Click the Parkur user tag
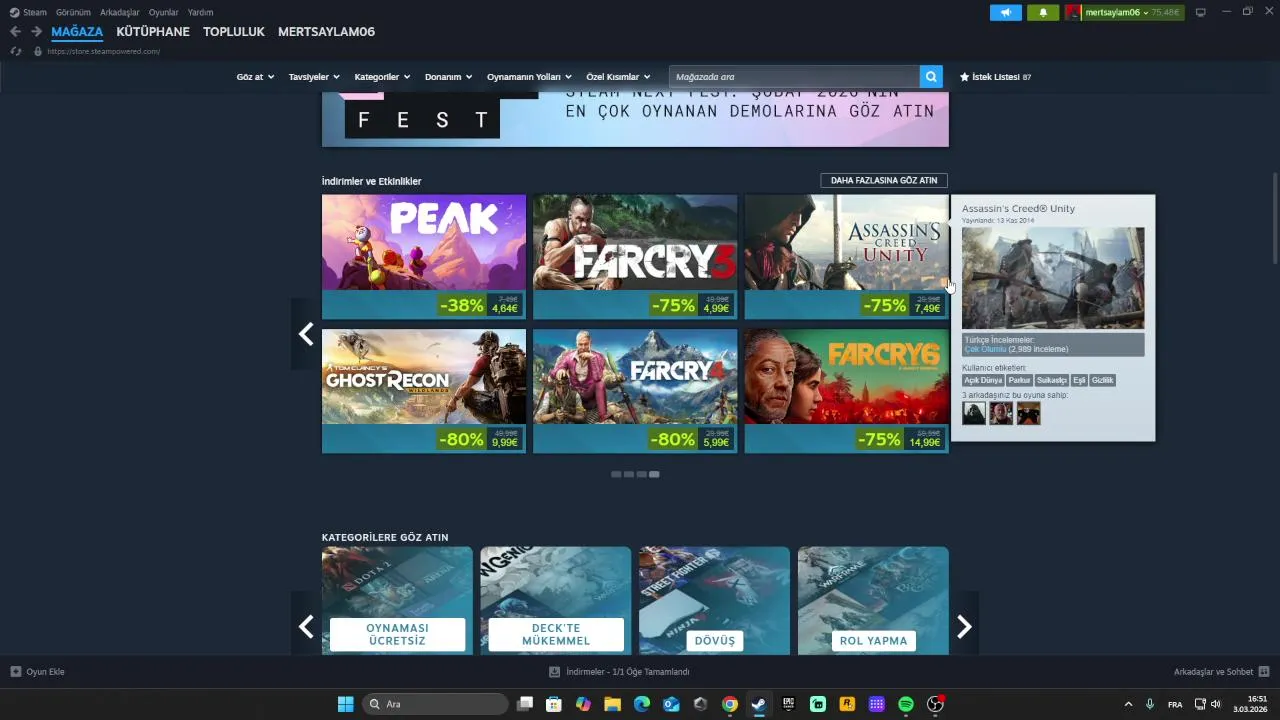1280x720 pixels. [1019, 380]
